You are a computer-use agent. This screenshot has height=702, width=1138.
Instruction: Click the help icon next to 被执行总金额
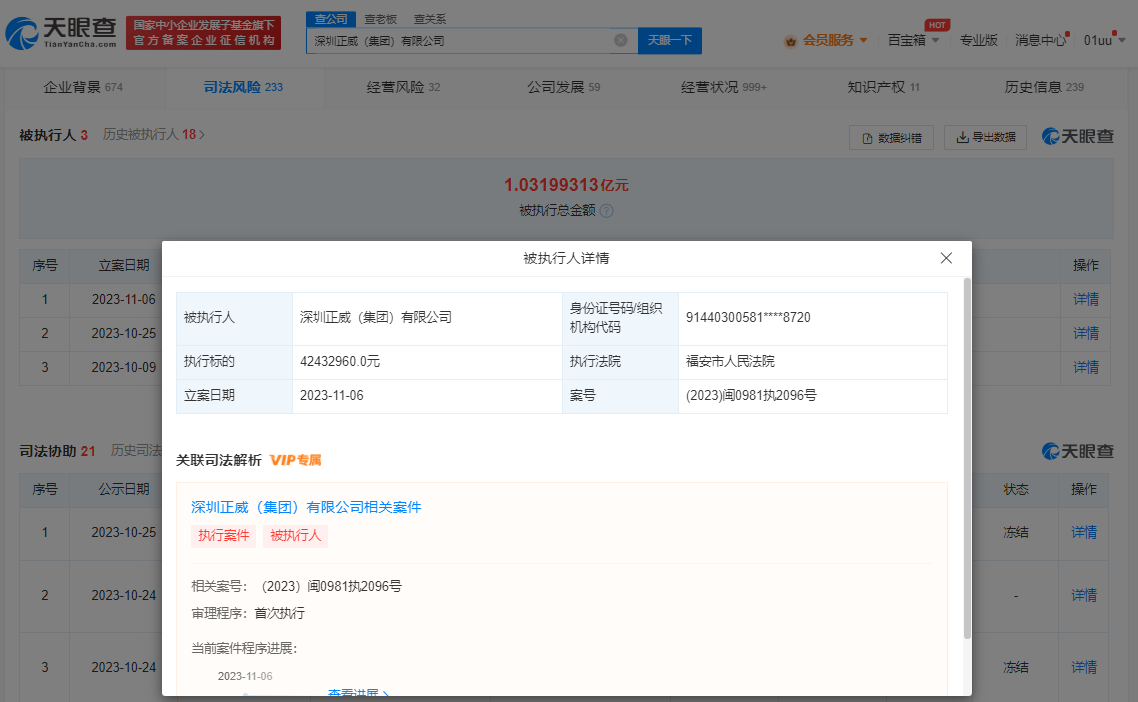click(607, 211)
